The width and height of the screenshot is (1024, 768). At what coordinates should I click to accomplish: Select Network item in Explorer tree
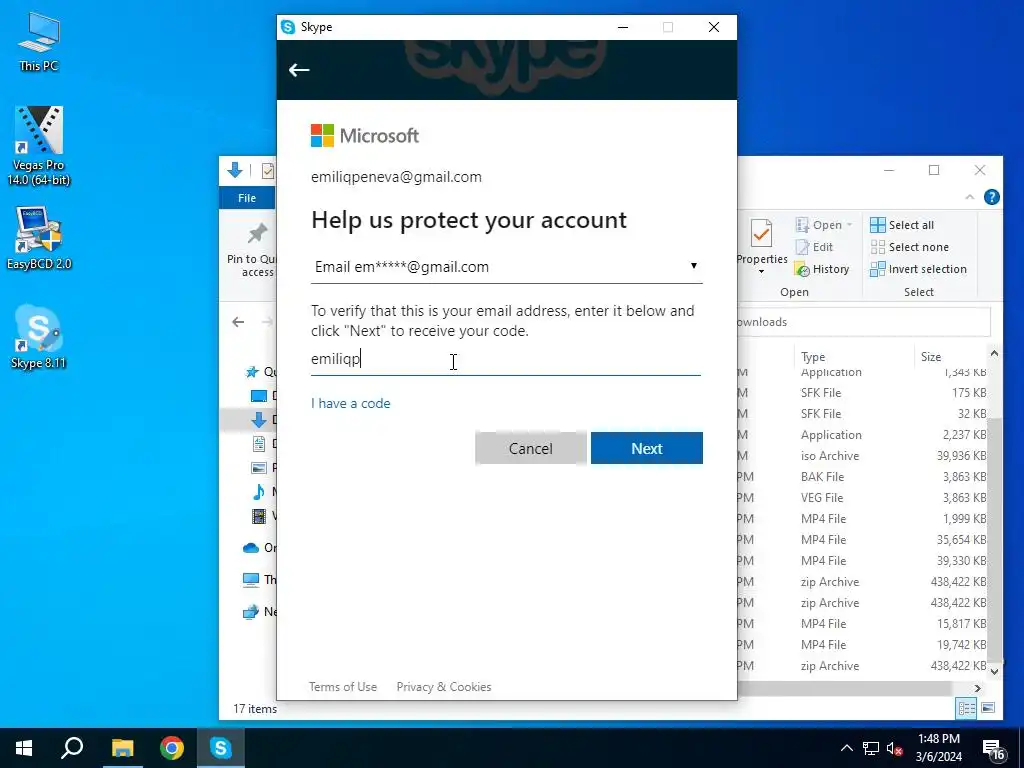coord(251,612)
